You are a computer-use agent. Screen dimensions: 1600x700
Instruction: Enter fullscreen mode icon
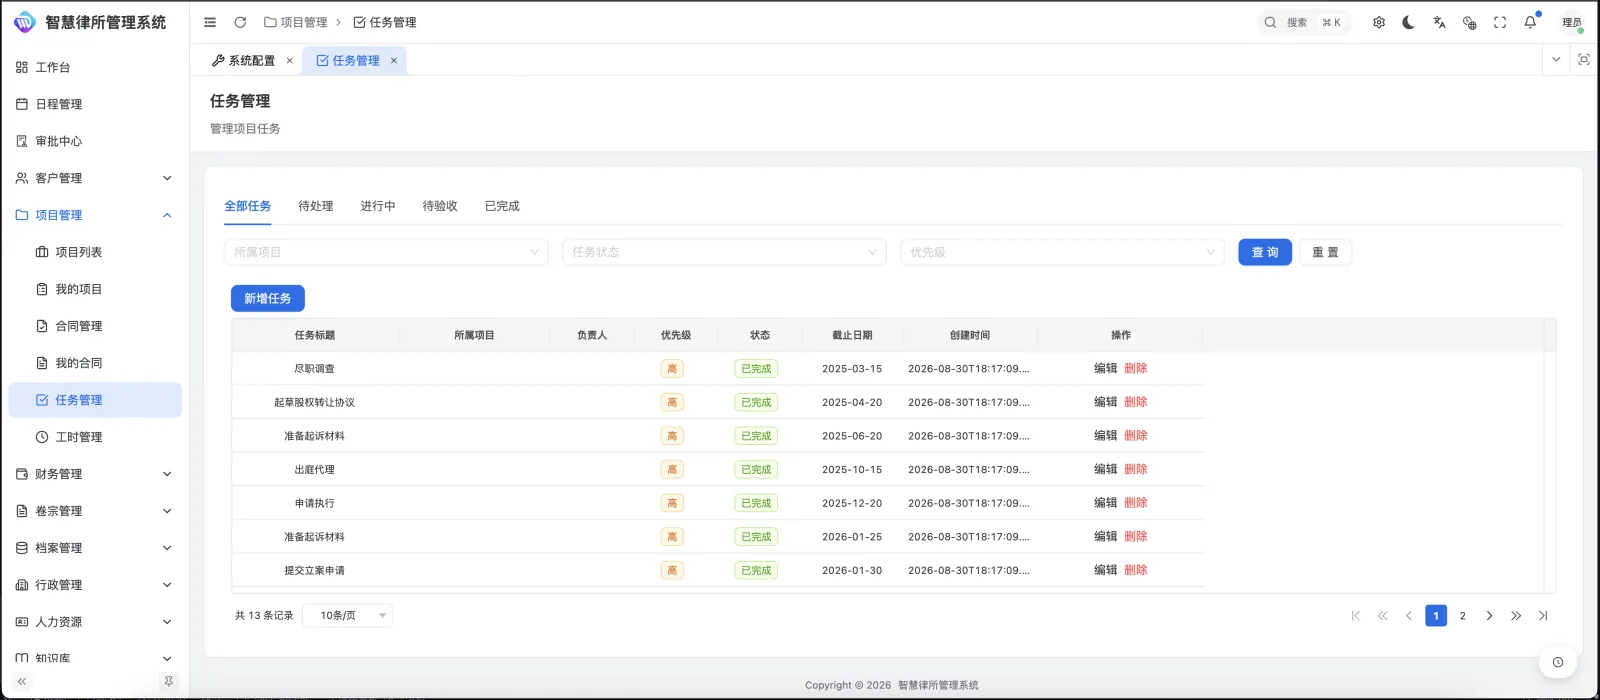(x=1500, y=22)
